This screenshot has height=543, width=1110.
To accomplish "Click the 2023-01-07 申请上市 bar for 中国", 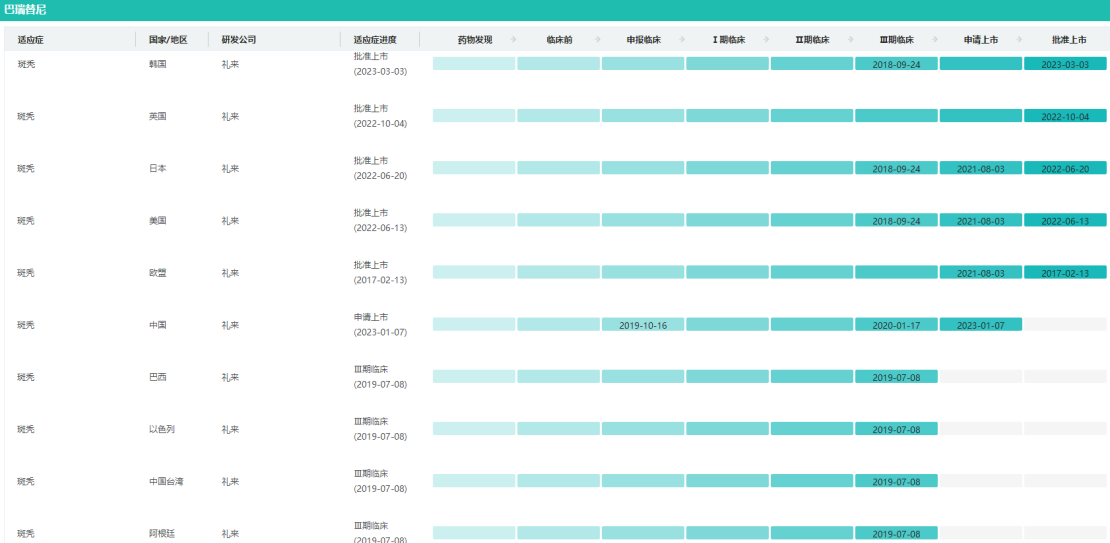I will [x=980, y=325].
